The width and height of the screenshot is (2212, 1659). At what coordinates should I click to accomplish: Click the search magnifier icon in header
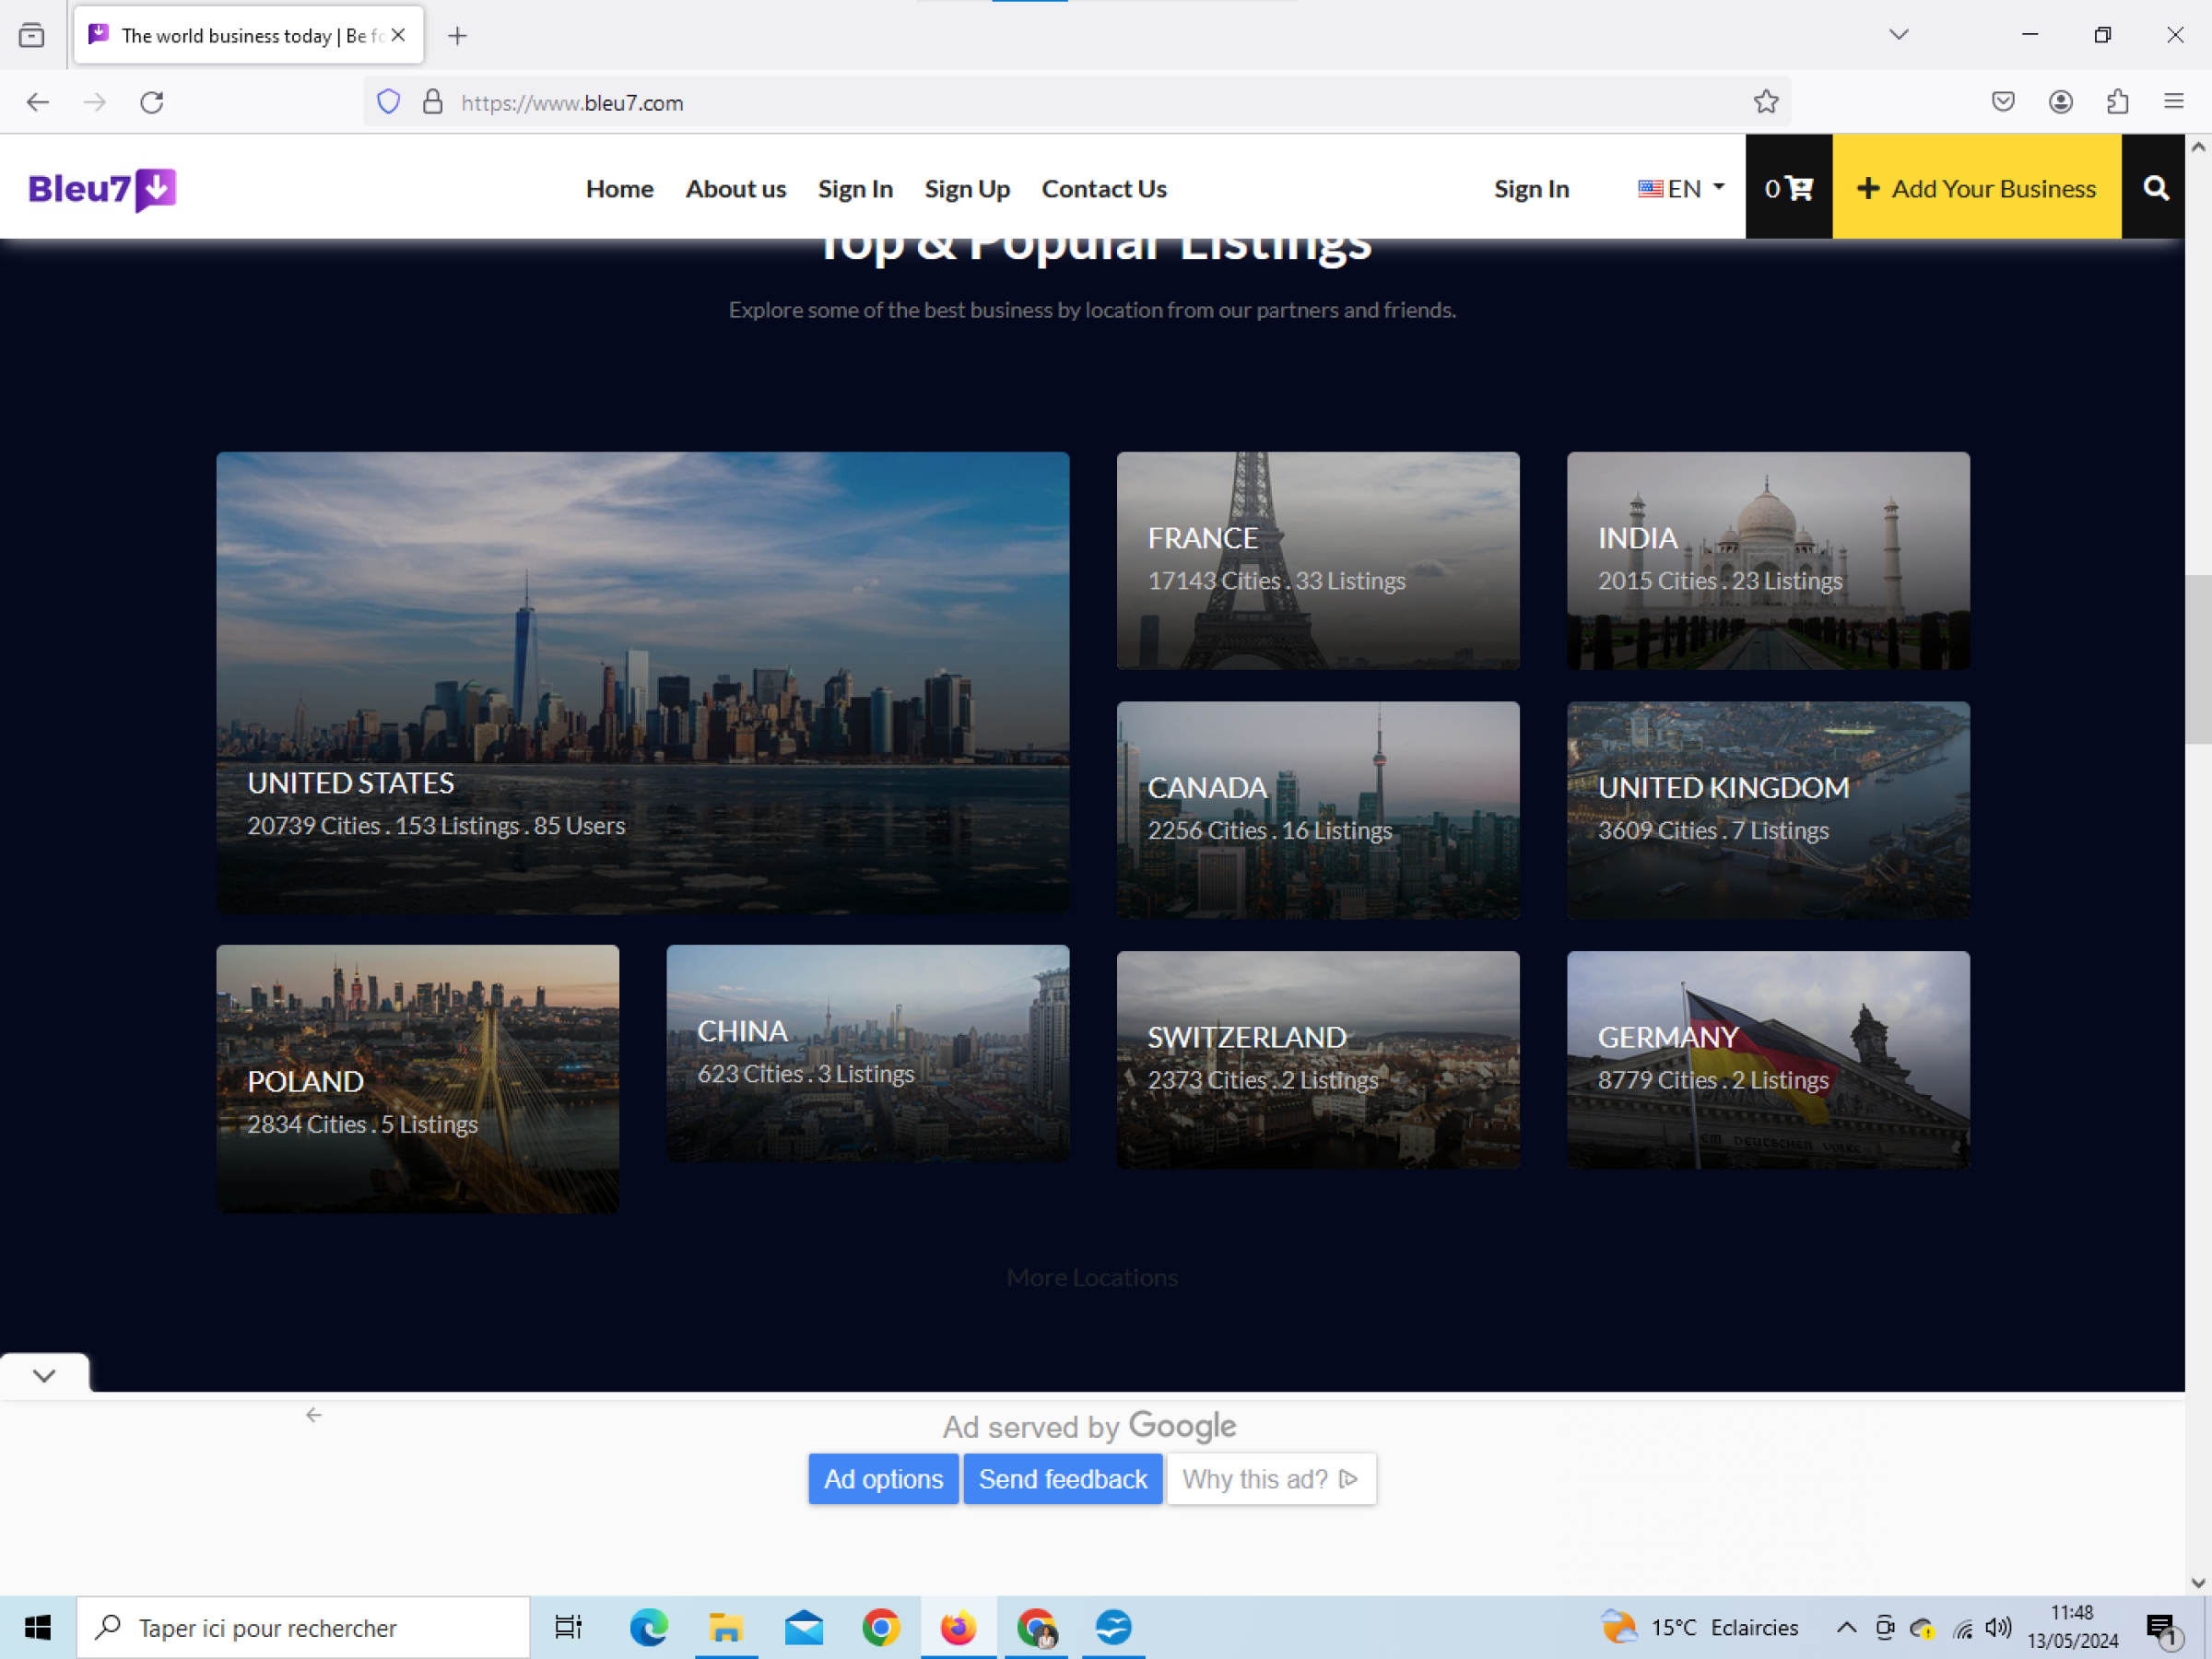pos(2155,188)
